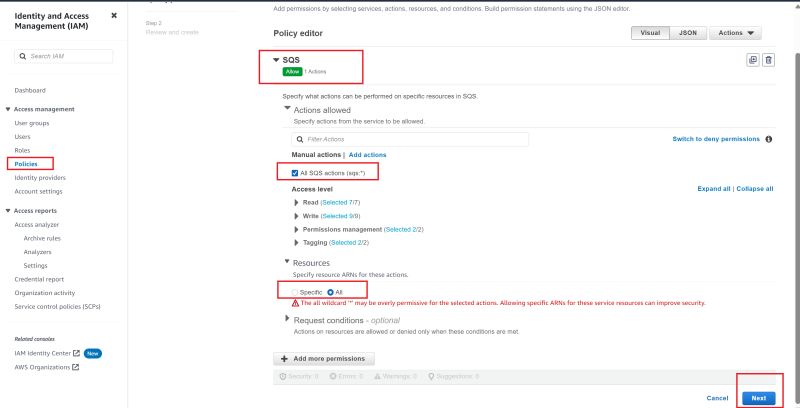Click the Allow effect badge
800x408 pixels.
pos(292,72)
